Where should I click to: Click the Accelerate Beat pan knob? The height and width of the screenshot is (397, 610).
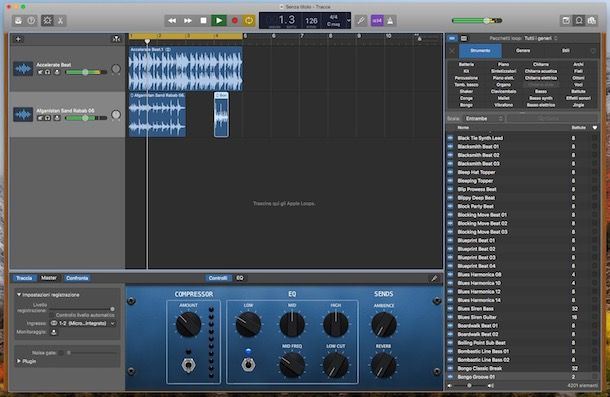(116, 69)
